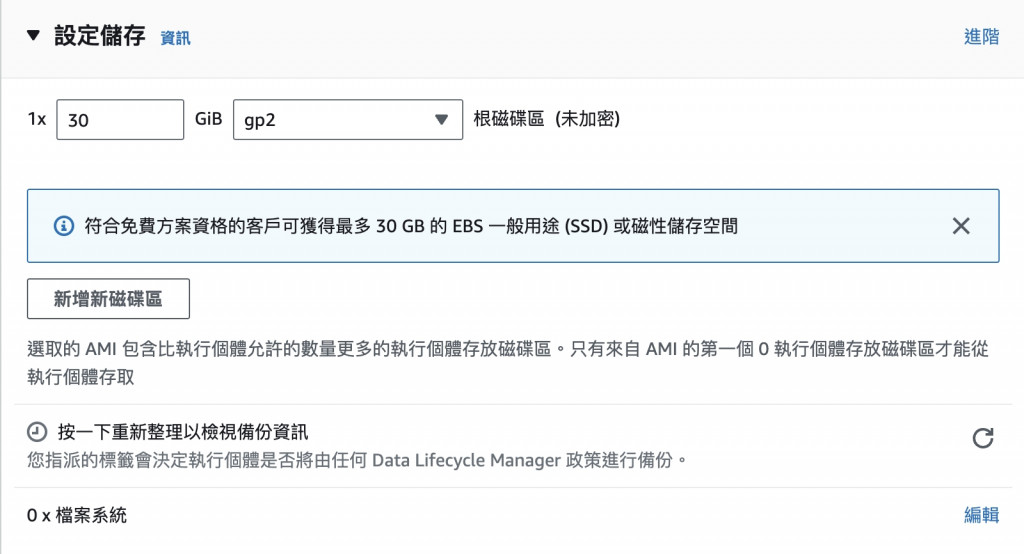Click the 0 x 檔案系統 label
This screenshot has width=1024, height=554.
77,516
